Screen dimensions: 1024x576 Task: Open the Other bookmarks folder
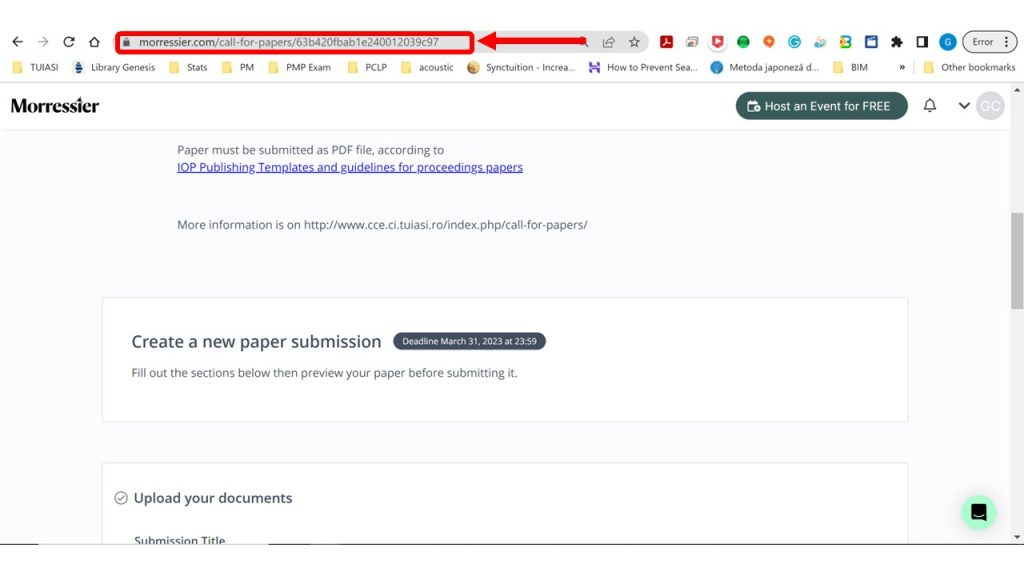point(969,67)
